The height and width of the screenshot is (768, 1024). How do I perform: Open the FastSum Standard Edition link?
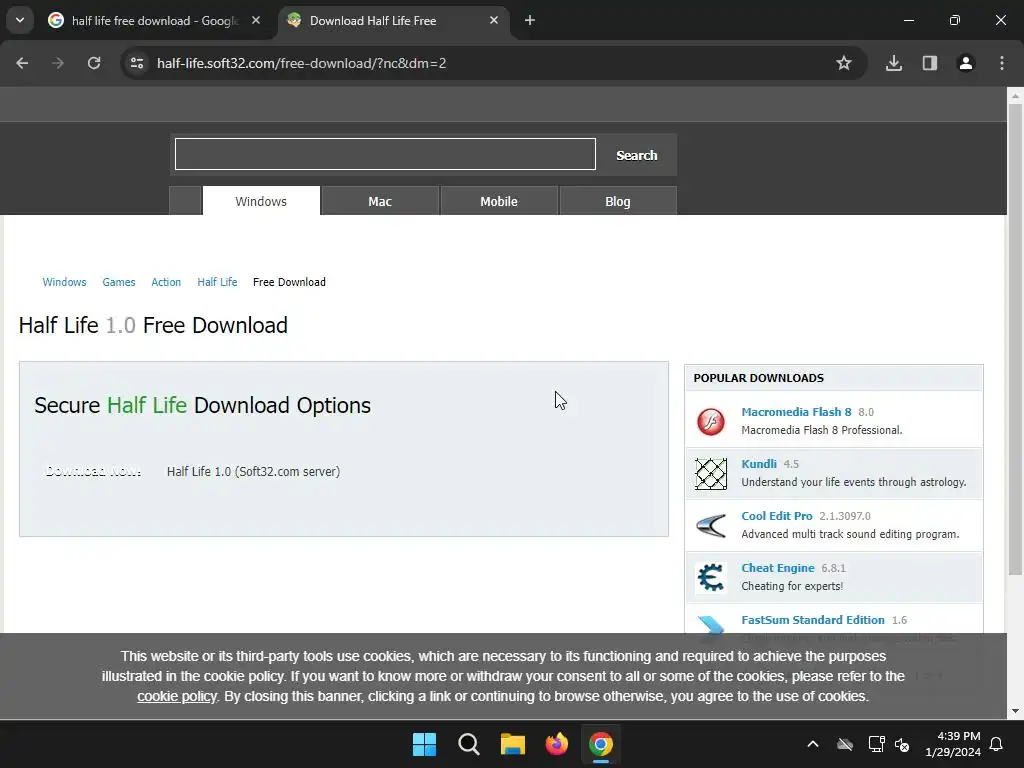[x=813, y=620]
